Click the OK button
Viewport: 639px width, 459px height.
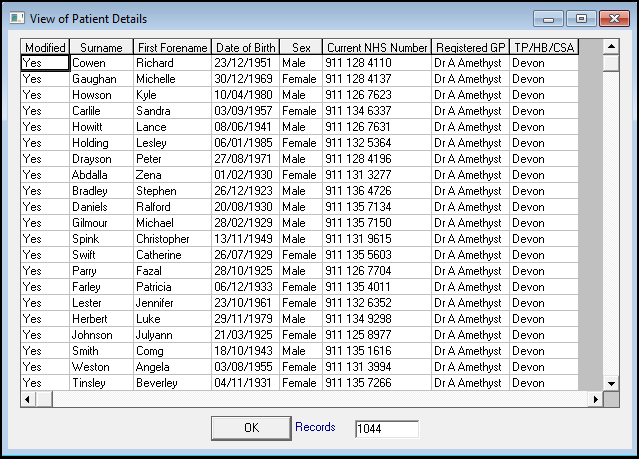[x=251, y=428]
